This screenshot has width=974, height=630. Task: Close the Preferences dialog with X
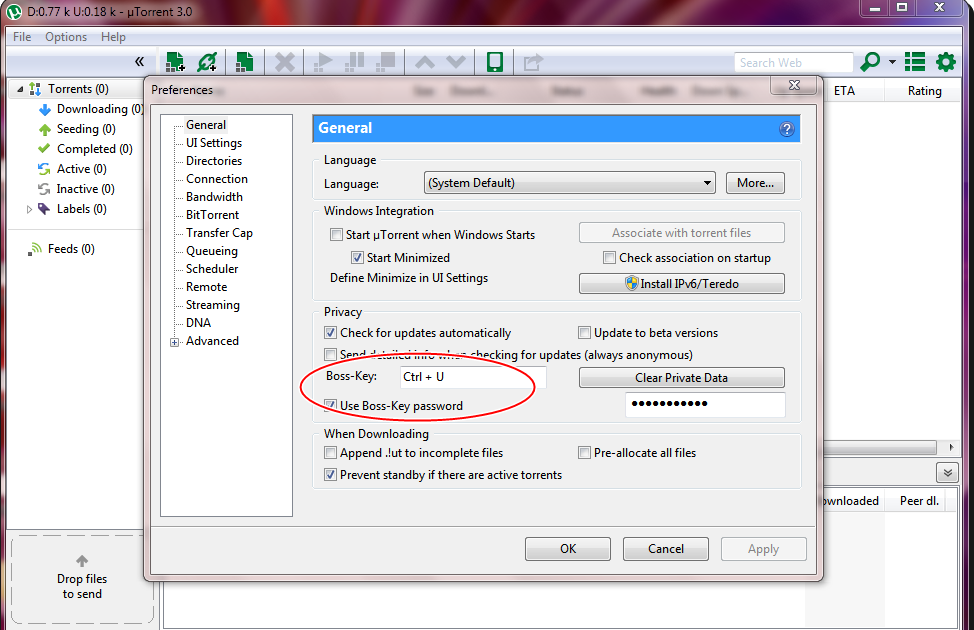(794, 86)
